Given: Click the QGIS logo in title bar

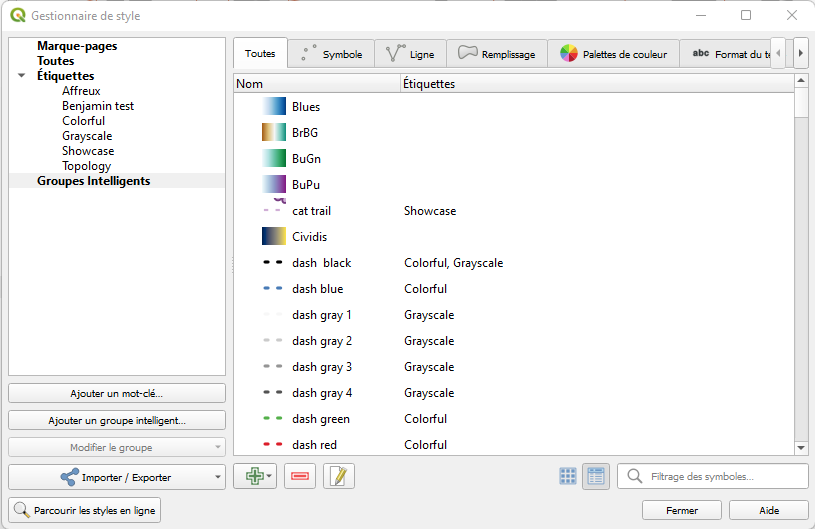Looking at the screenshot, I should 18,15.
